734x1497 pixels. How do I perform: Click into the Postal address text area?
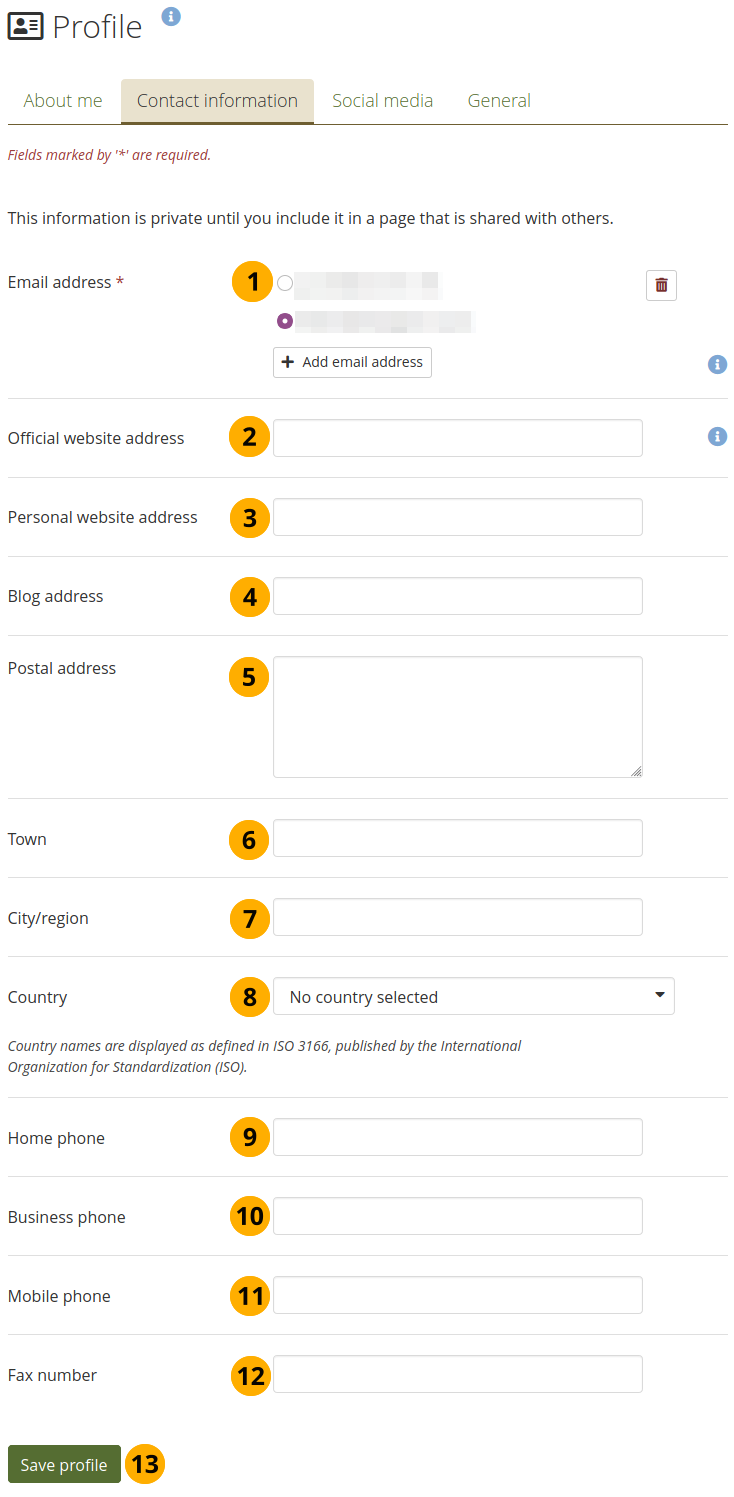(x=457, y=716)
